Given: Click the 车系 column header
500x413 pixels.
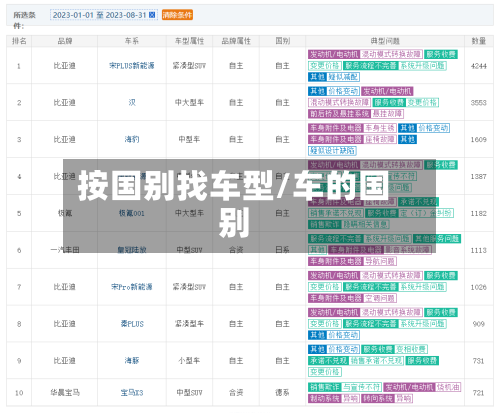Looking at the screenshot, I should pyautogui.click(x=132, y=41).
